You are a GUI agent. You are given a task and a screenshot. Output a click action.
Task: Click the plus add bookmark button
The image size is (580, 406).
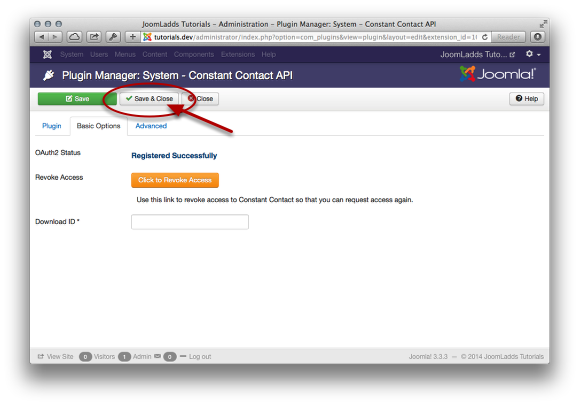[x=132, y=37]
